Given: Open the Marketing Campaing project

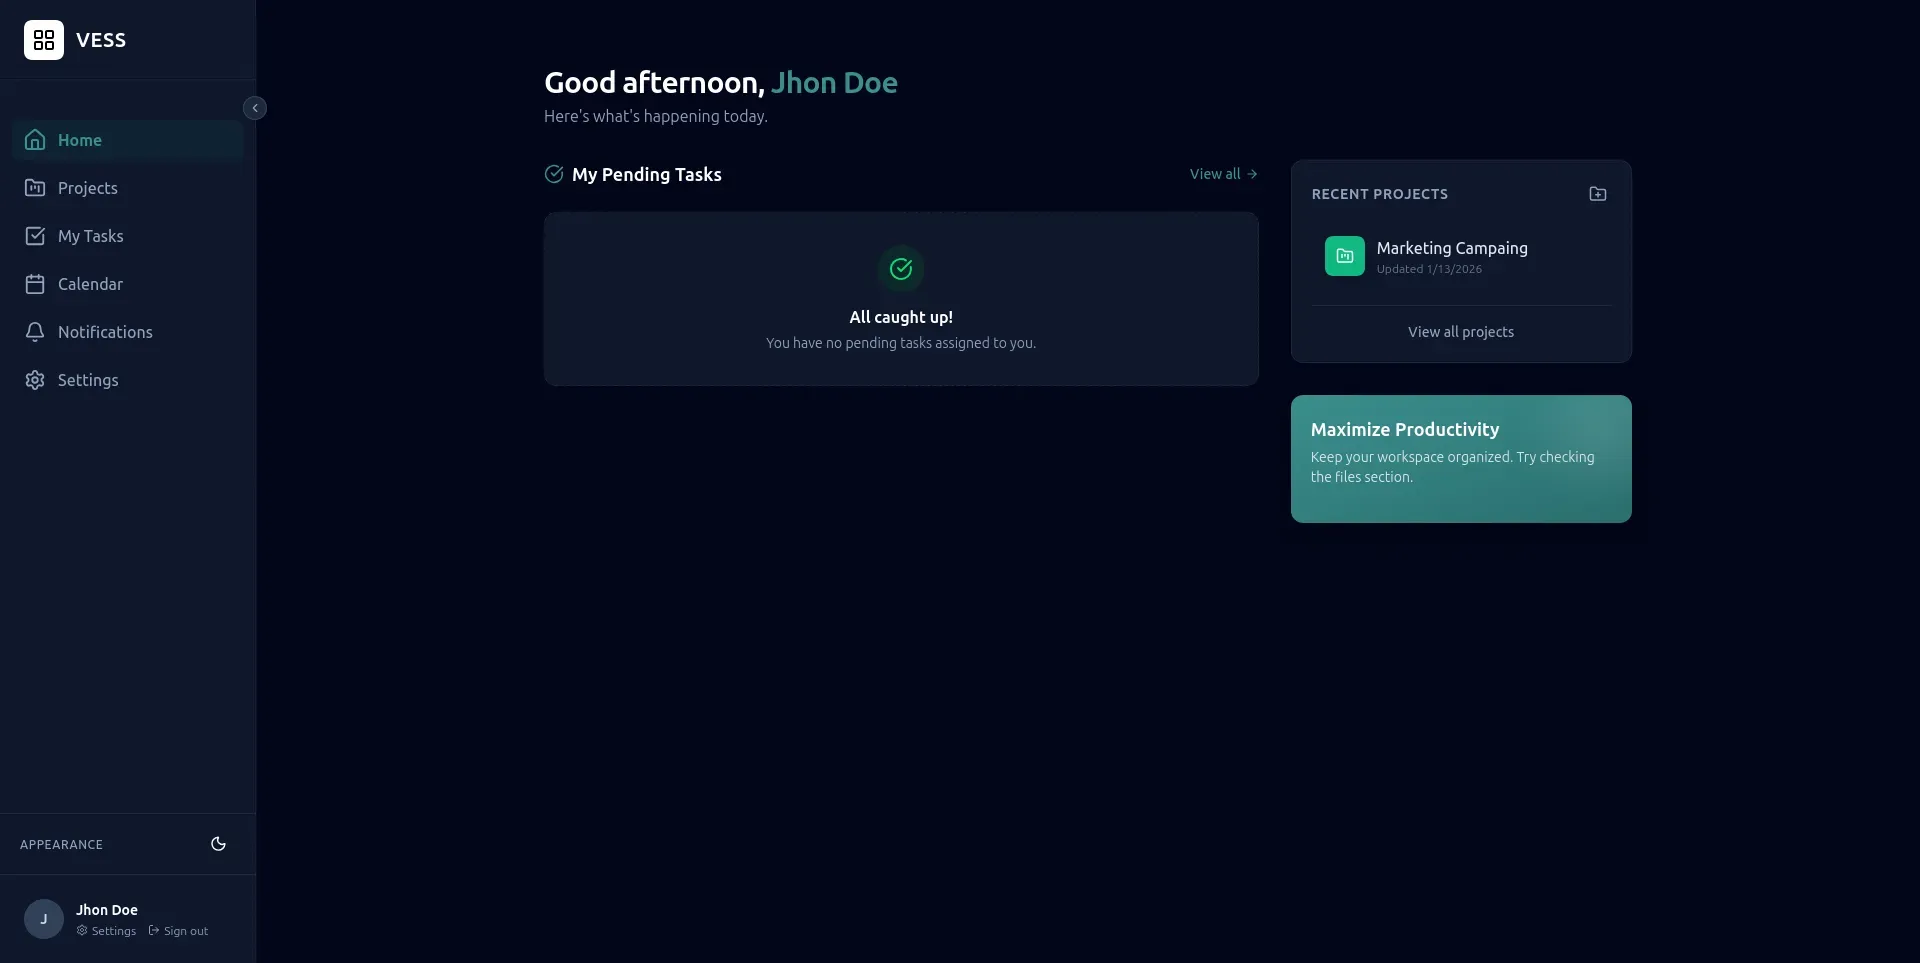Looking at the screenshot, I should pos(1451,248).
